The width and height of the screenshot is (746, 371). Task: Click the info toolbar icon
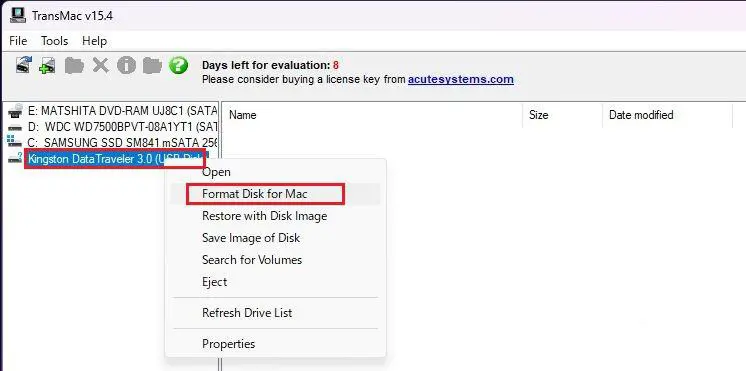(x=127, y=66)
